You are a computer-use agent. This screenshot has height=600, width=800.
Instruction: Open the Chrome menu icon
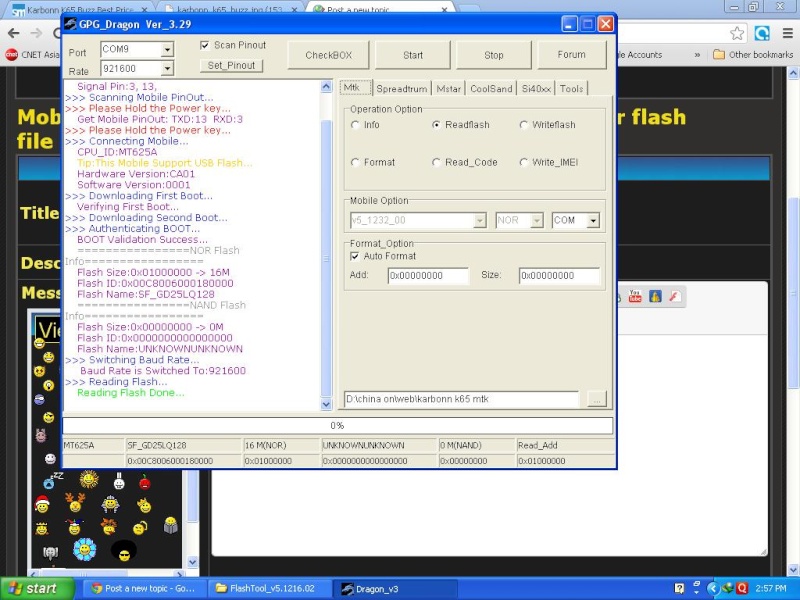tap(787, 34)
